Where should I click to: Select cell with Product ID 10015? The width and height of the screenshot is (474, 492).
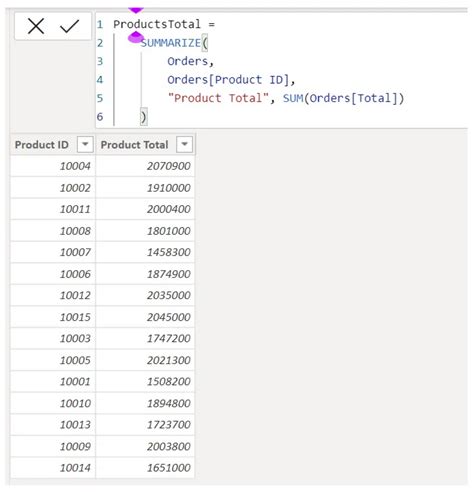click(53, 317)
